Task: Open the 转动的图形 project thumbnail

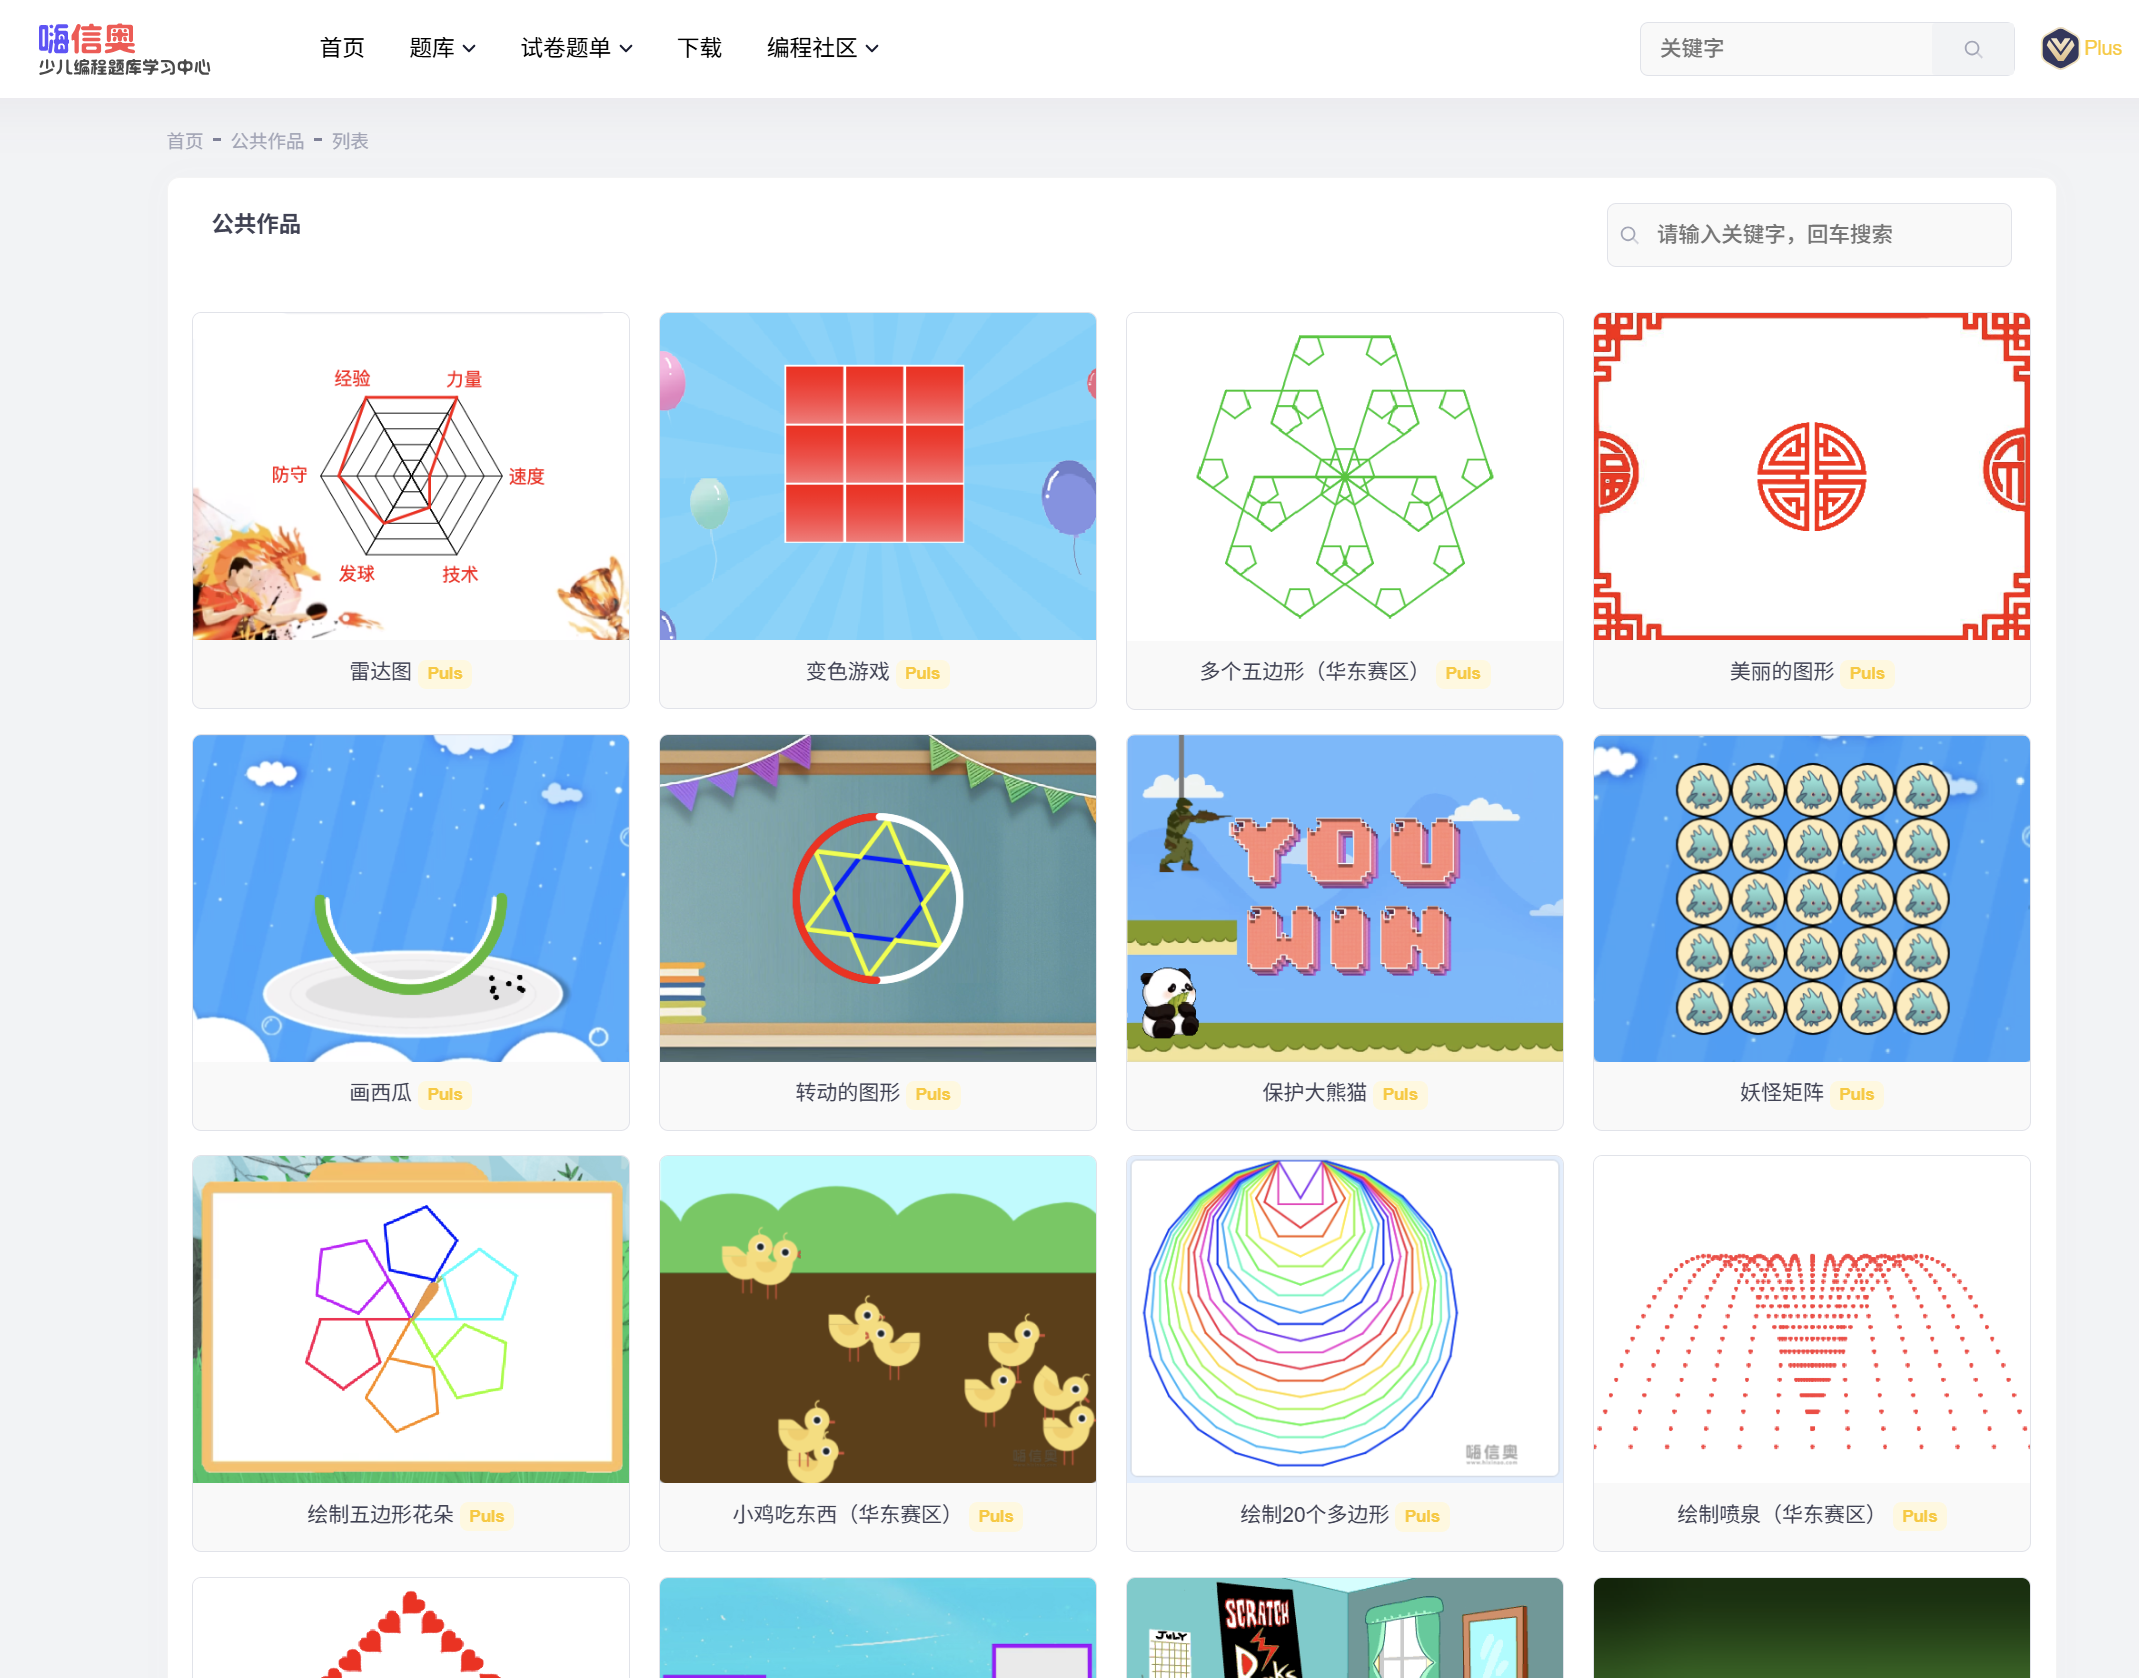Action: coord(877,898)
